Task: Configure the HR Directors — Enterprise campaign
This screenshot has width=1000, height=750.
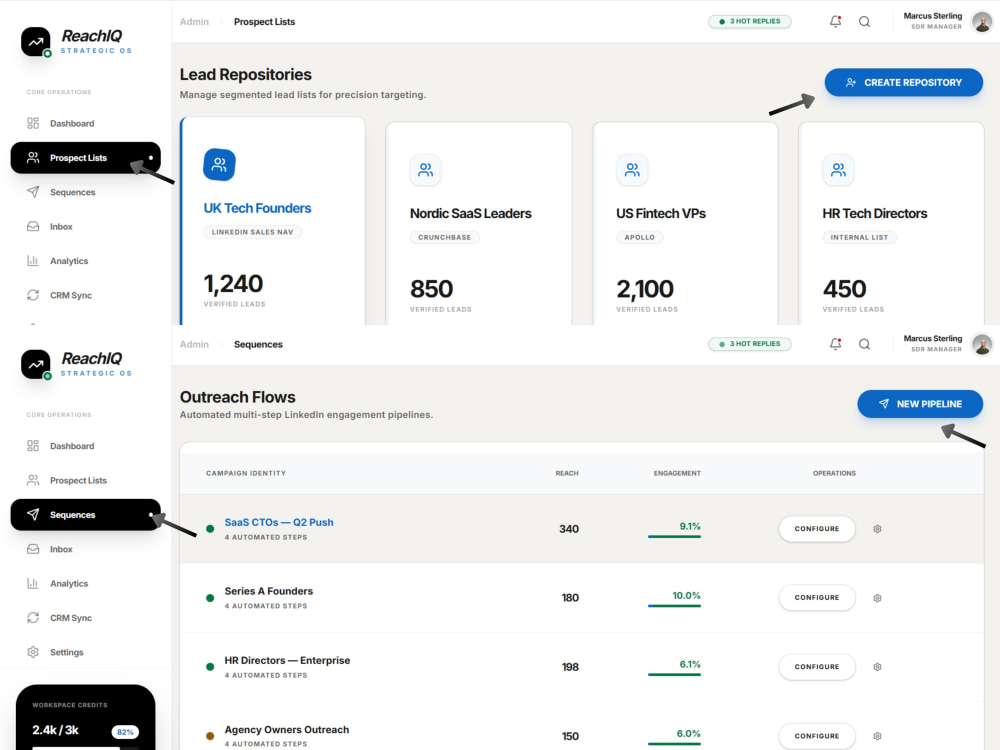Action: [x=817, y=666]
